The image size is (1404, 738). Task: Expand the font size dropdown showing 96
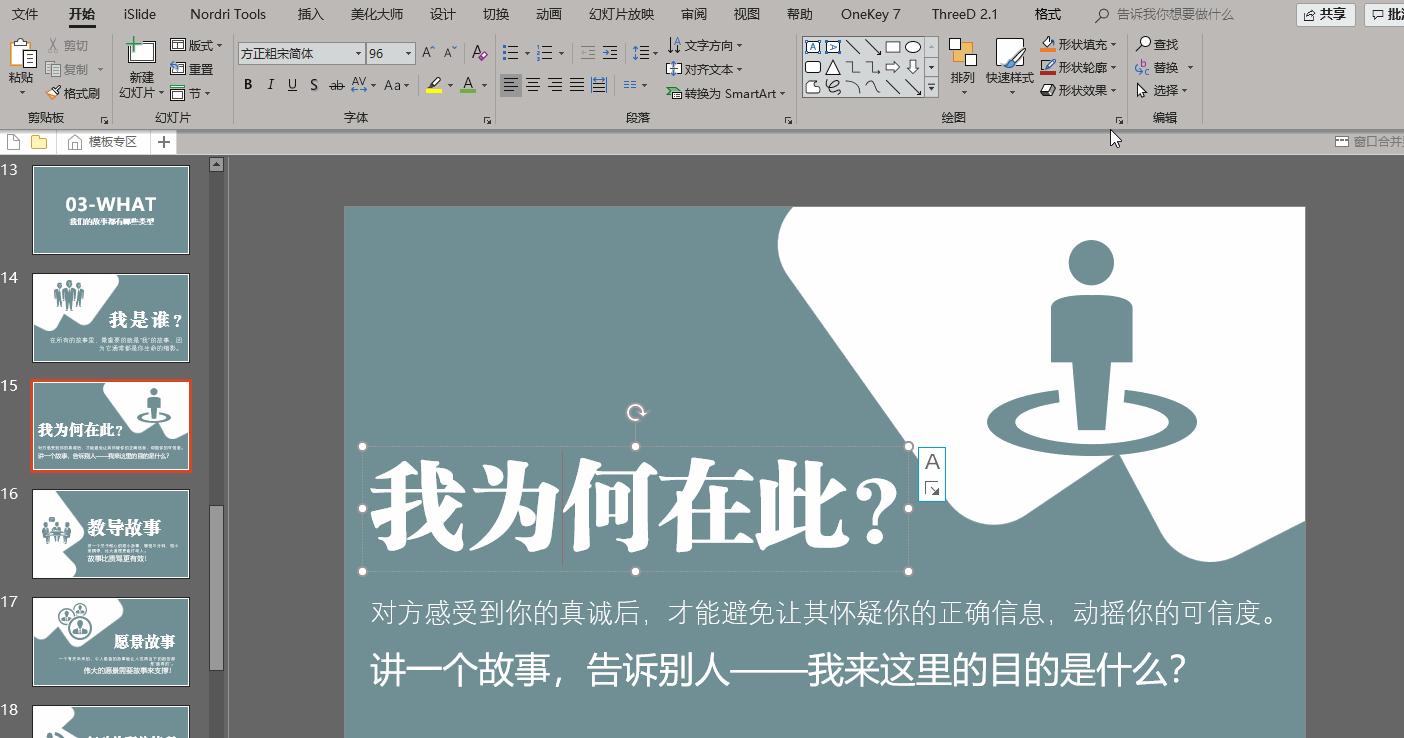(407, 53)
